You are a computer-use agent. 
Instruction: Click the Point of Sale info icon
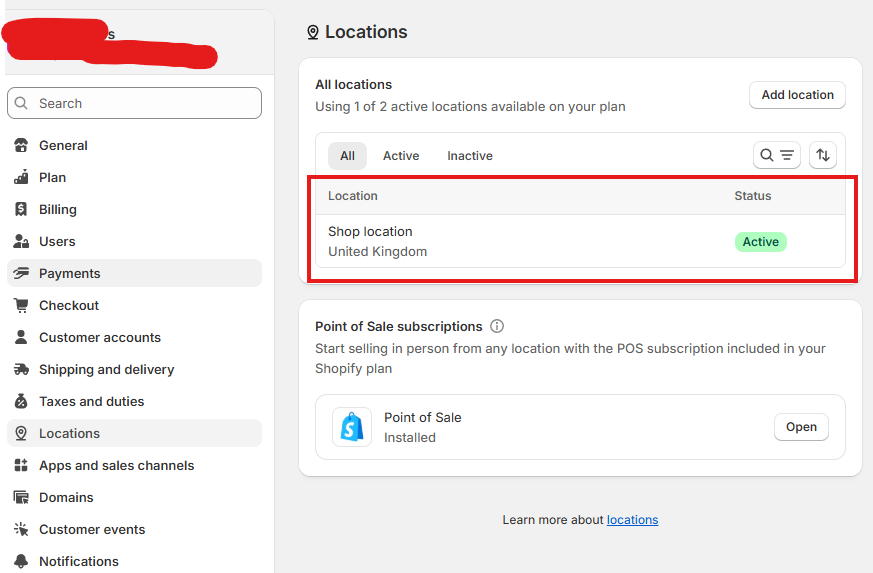[497, 326]
